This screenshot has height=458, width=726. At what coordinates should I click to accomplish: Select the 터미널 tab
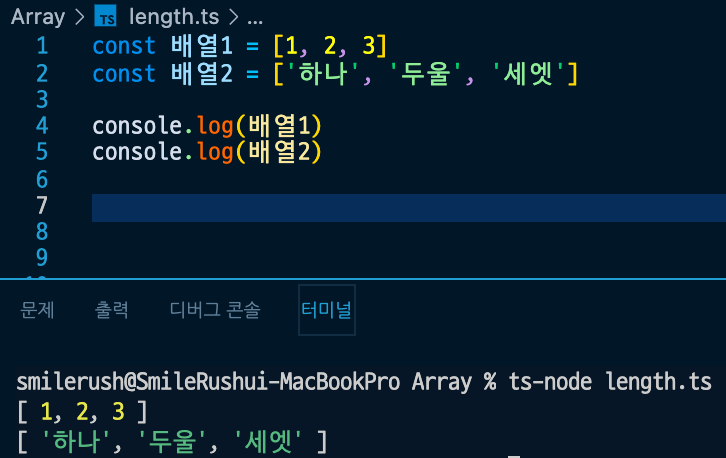[x=327, y=310]
